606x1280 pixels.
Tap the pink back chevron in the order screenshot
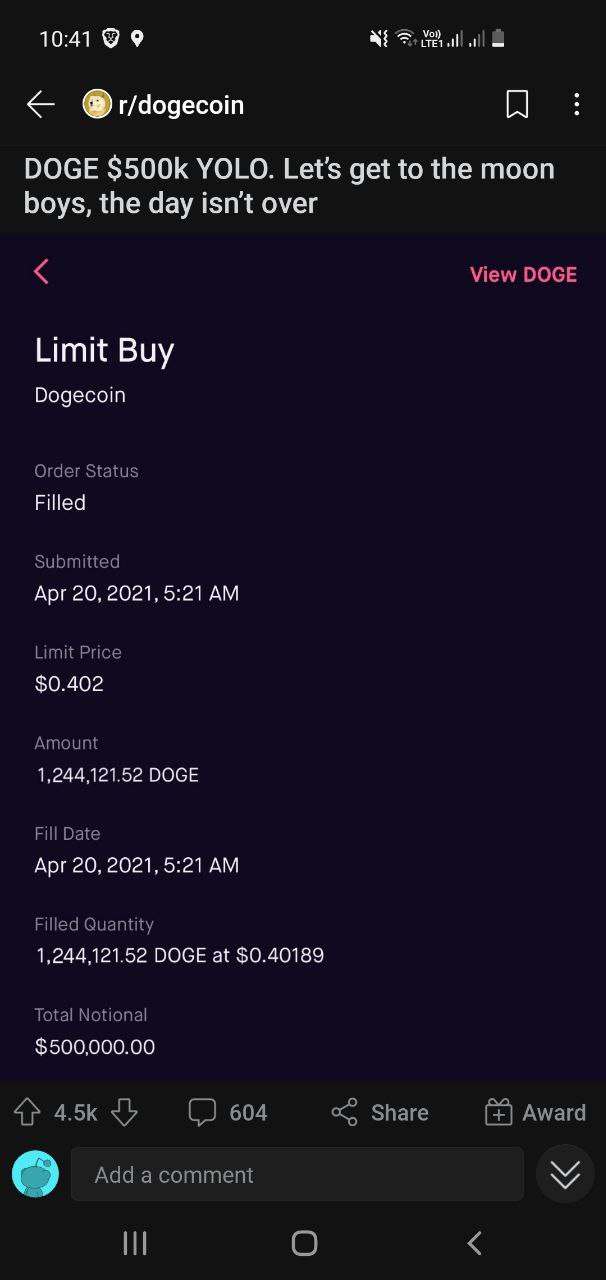point(41,271)
